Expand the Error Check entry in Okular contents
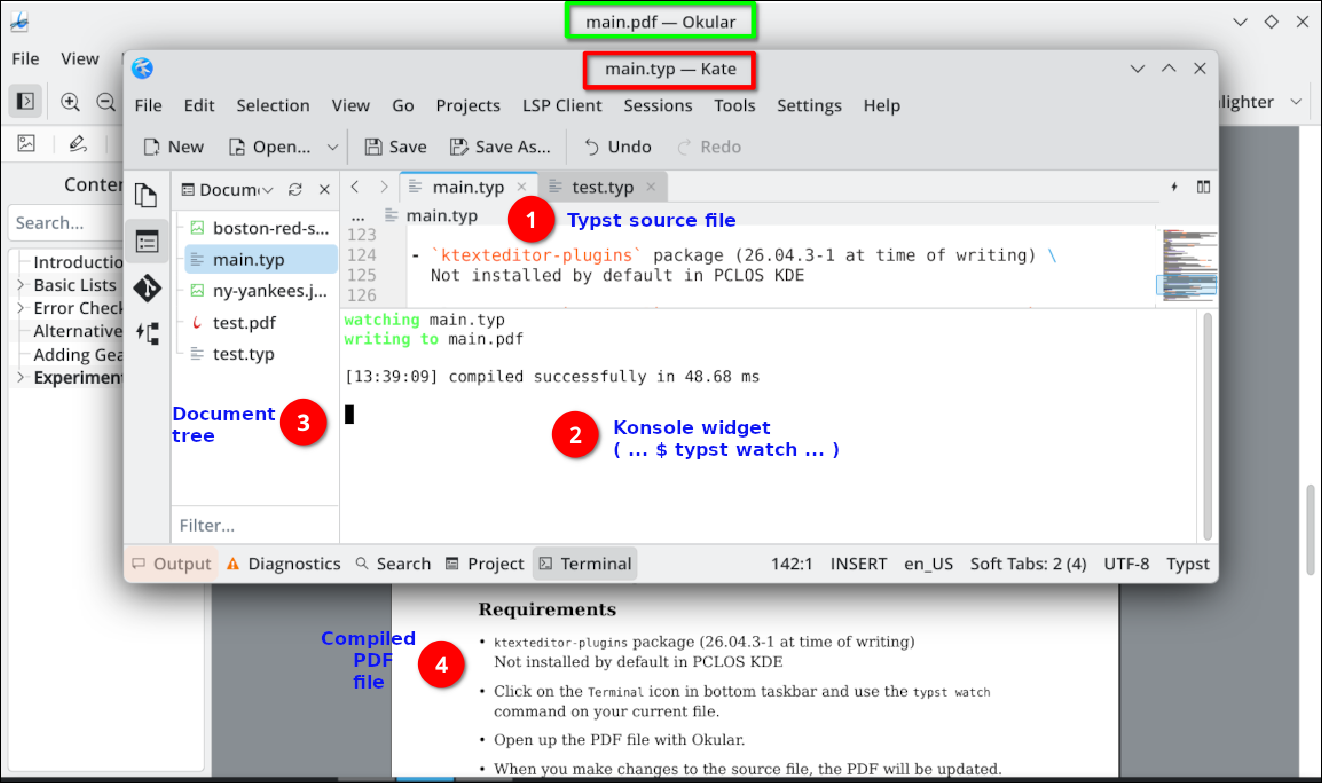Viewport: 1322px width, 783px height. (20, 308)
